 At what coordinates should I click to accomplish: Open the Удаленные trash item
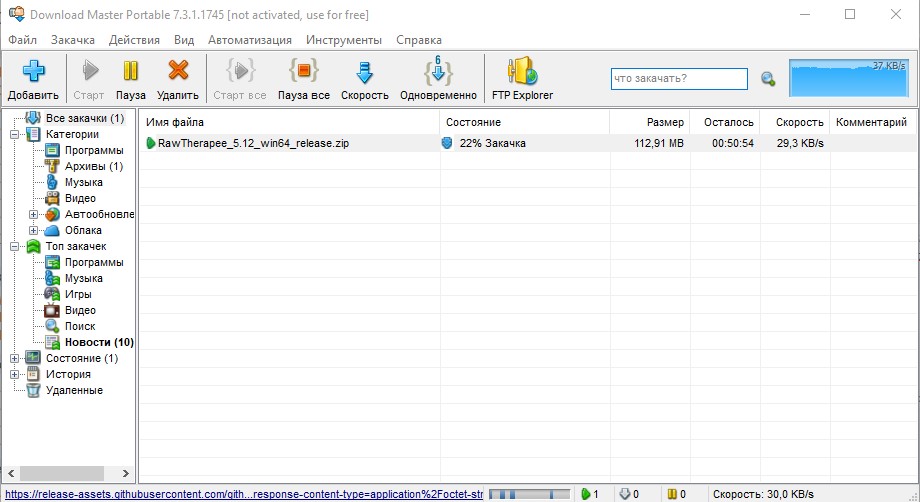pos(74,391)
